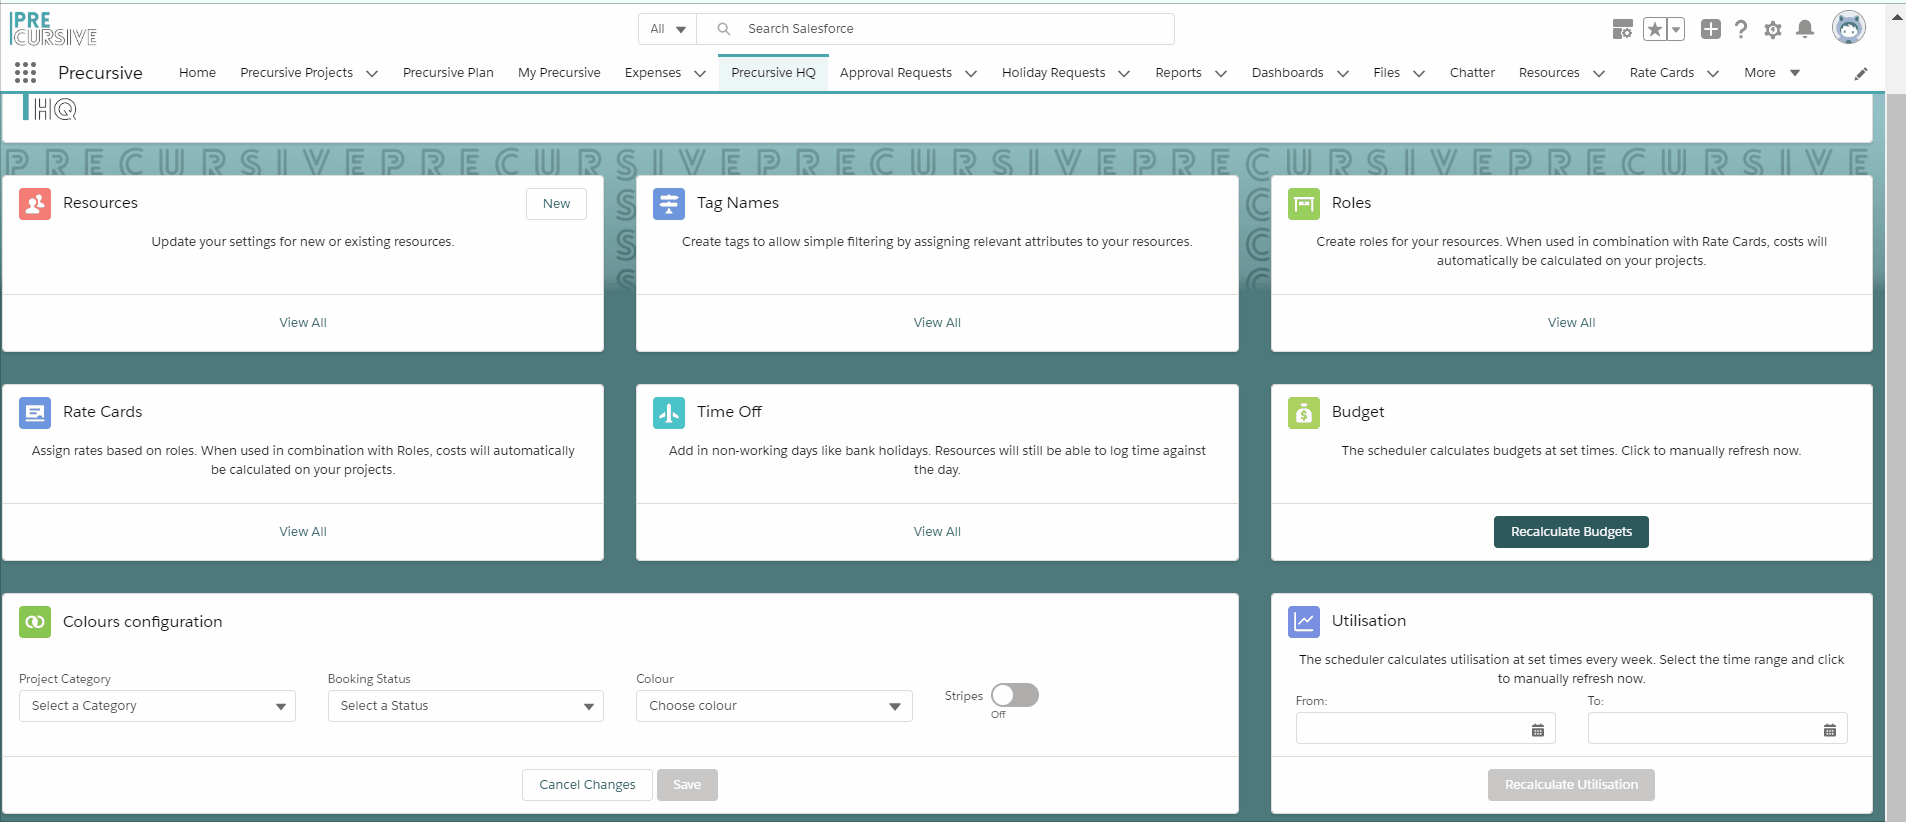Expand the Files menu chevron

pyautogui.click(x=1419, y=73)
